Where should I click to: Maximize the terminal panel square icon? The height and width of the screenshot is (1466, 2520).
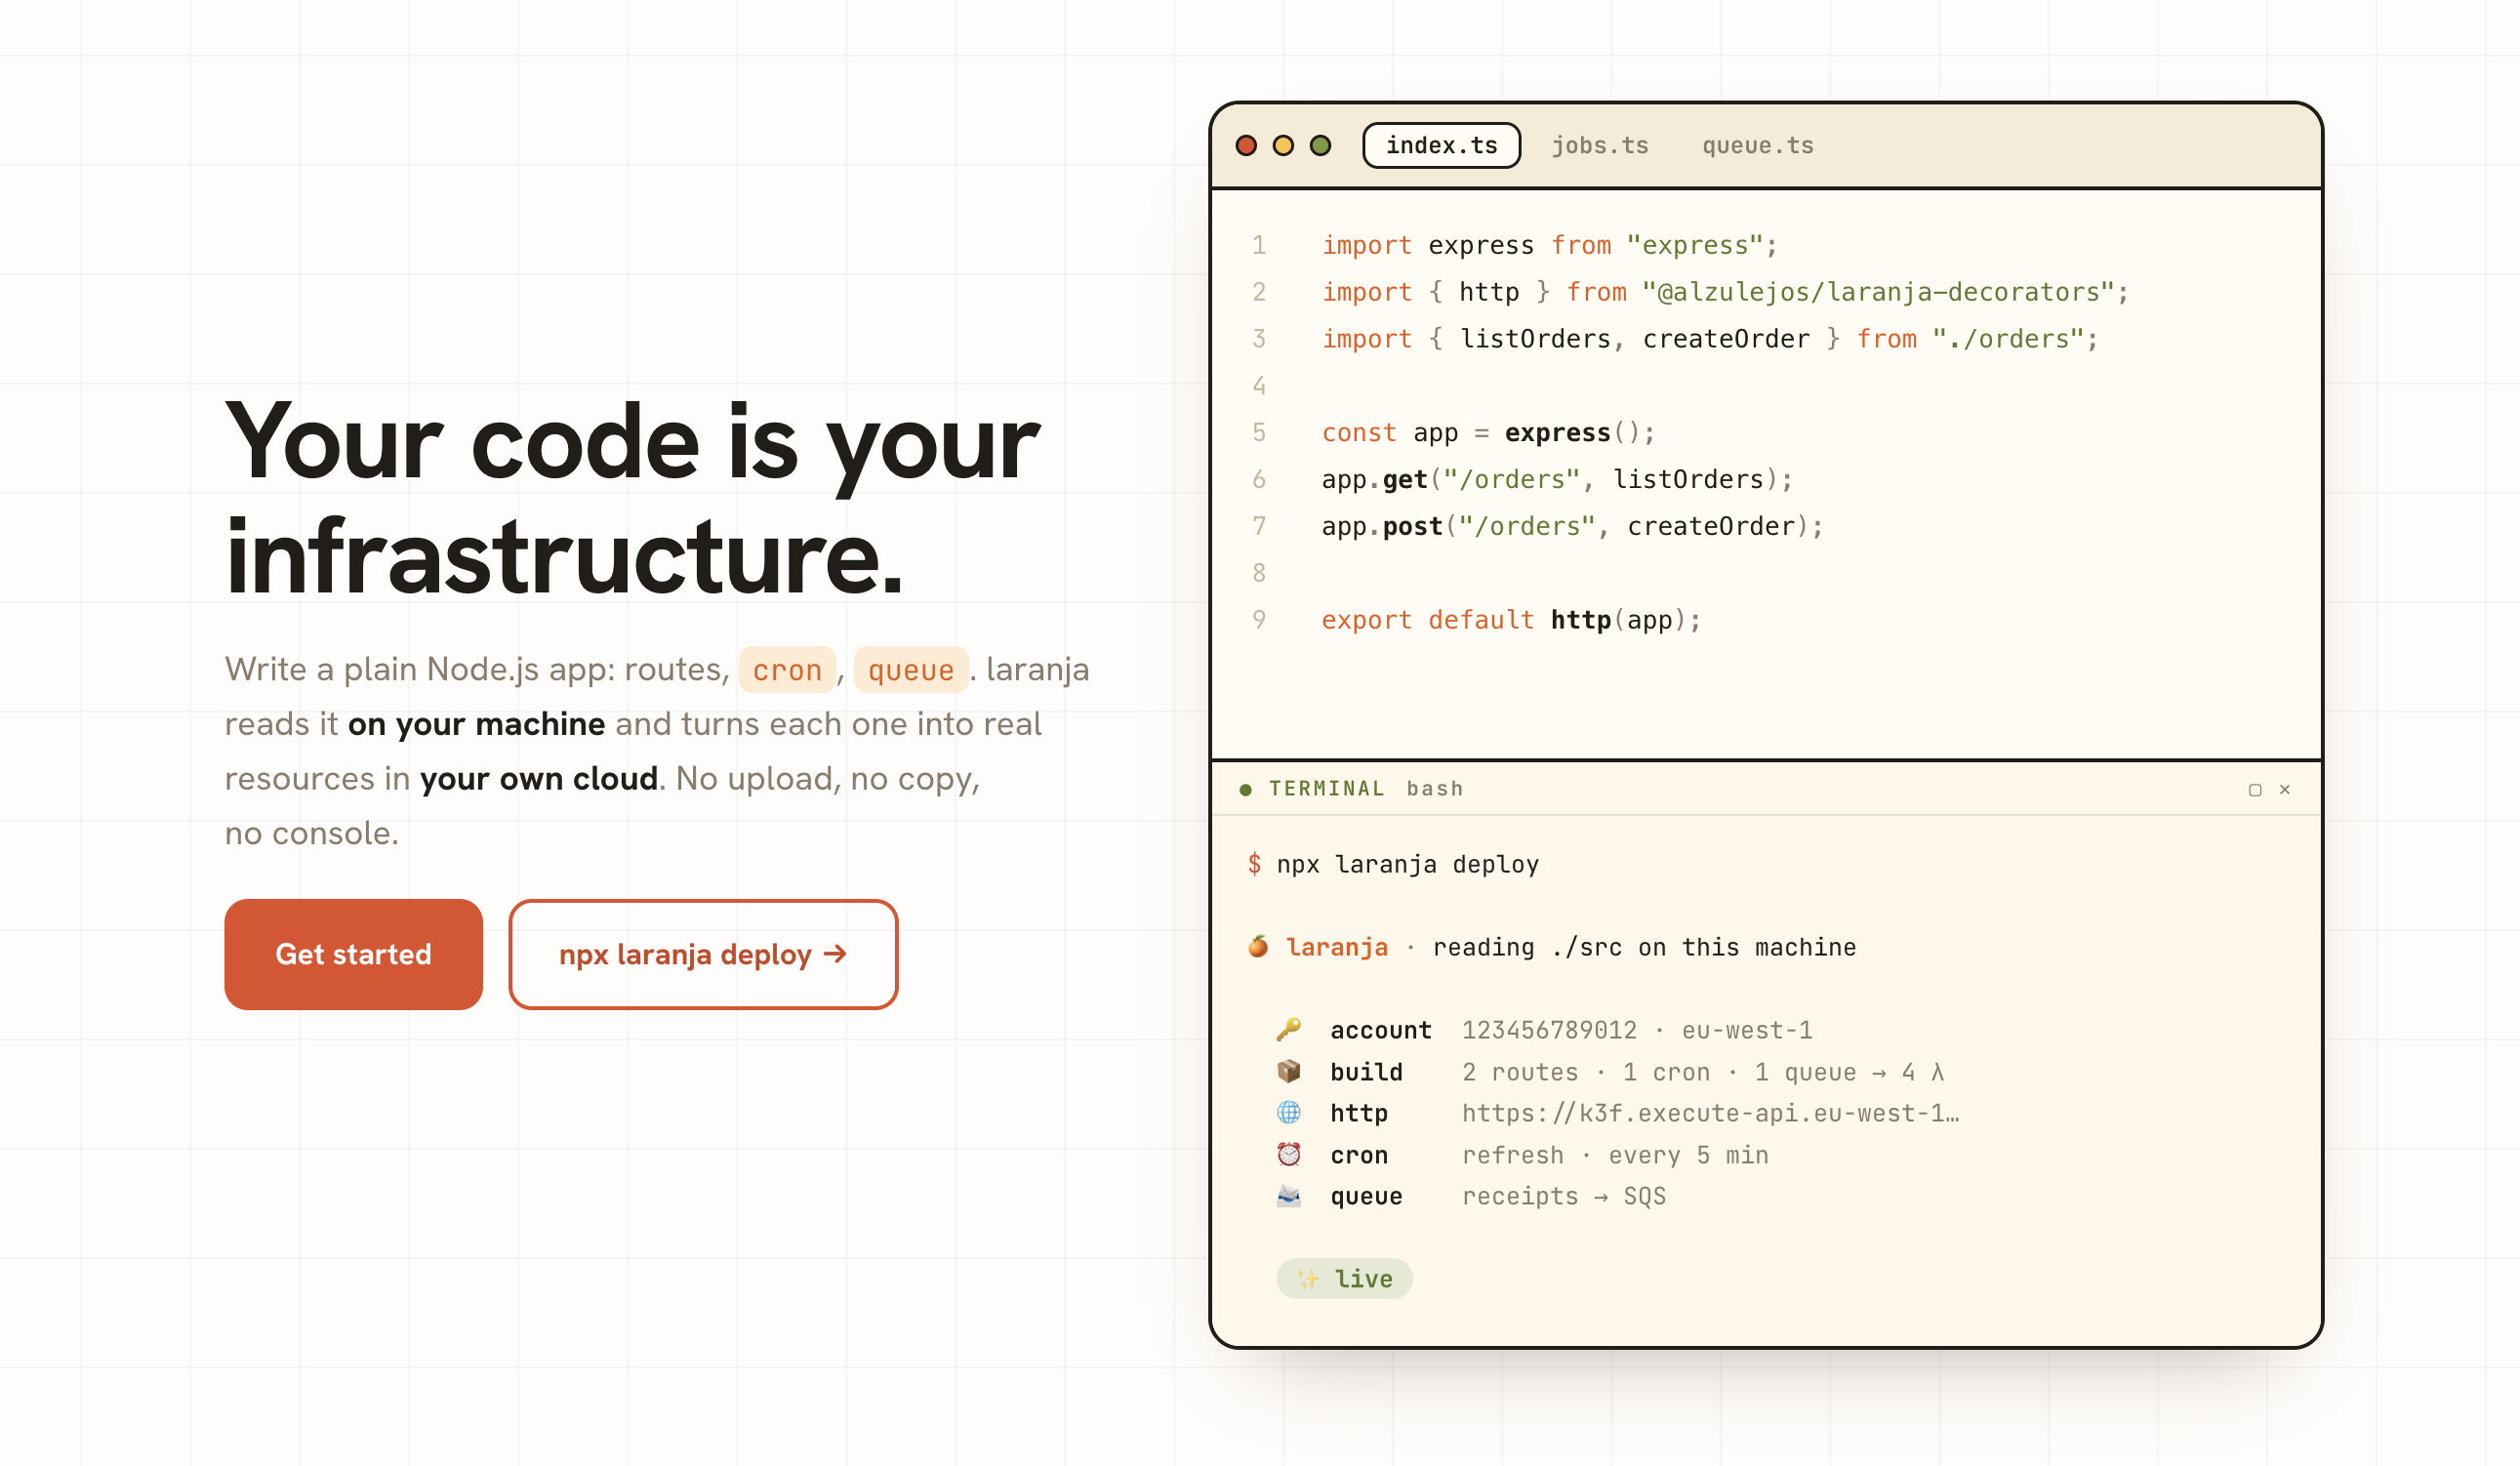tap(2255, 790)
